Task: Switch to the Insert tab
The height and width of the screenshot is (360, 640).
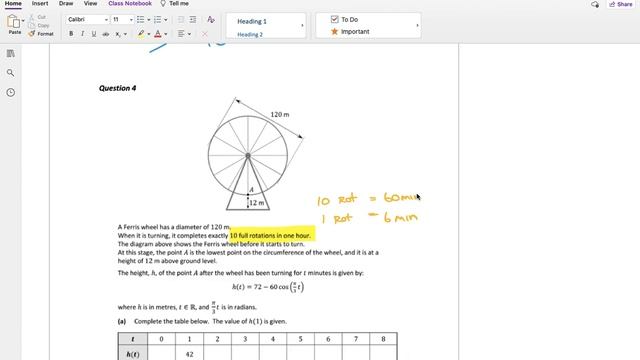Action: (40, 4)
